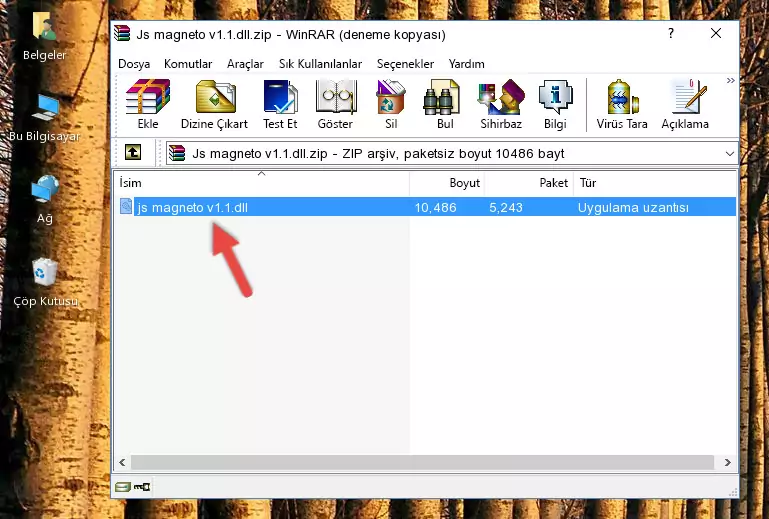Expand hidden toolbar items chevron
This screenshot has height=519, width=769.
click(x=730, y=80)
